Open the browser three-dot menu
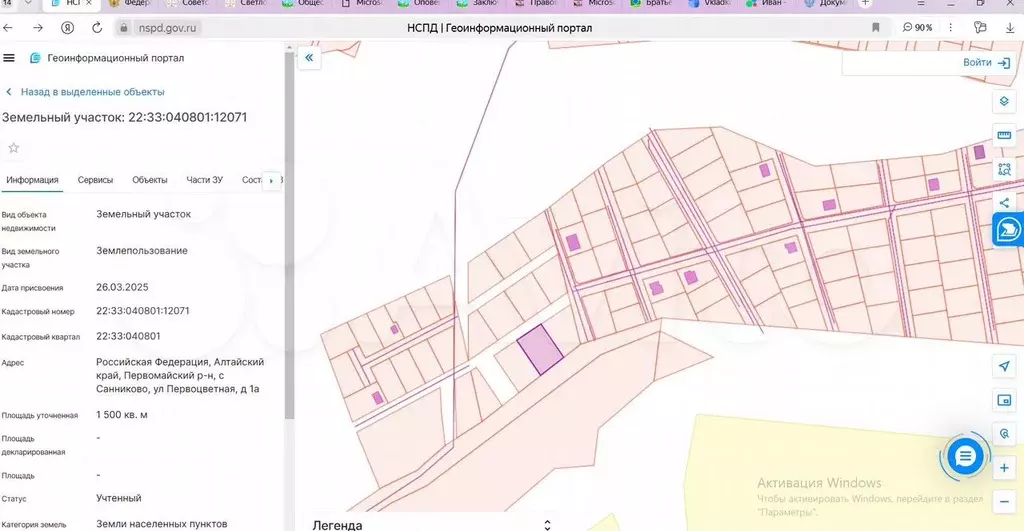 950,27
